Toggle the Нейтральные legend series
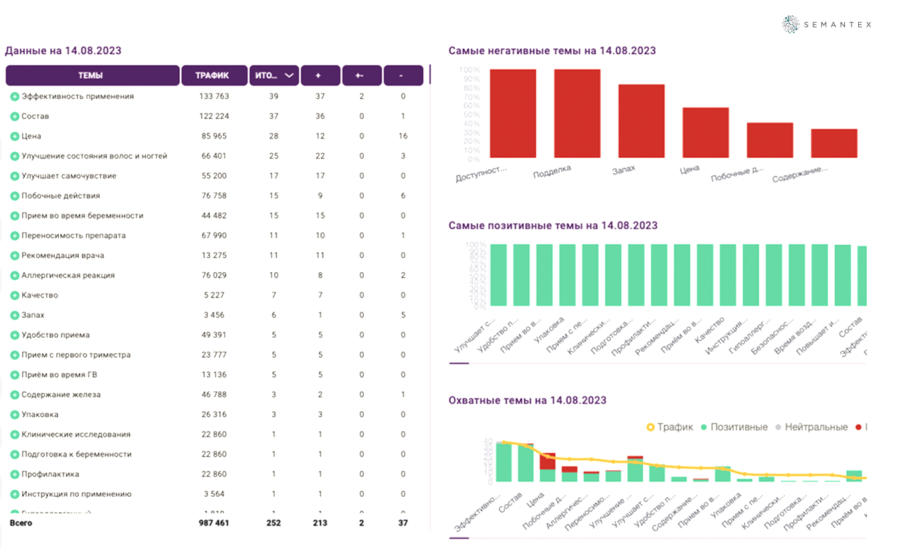 click(811, 427)
